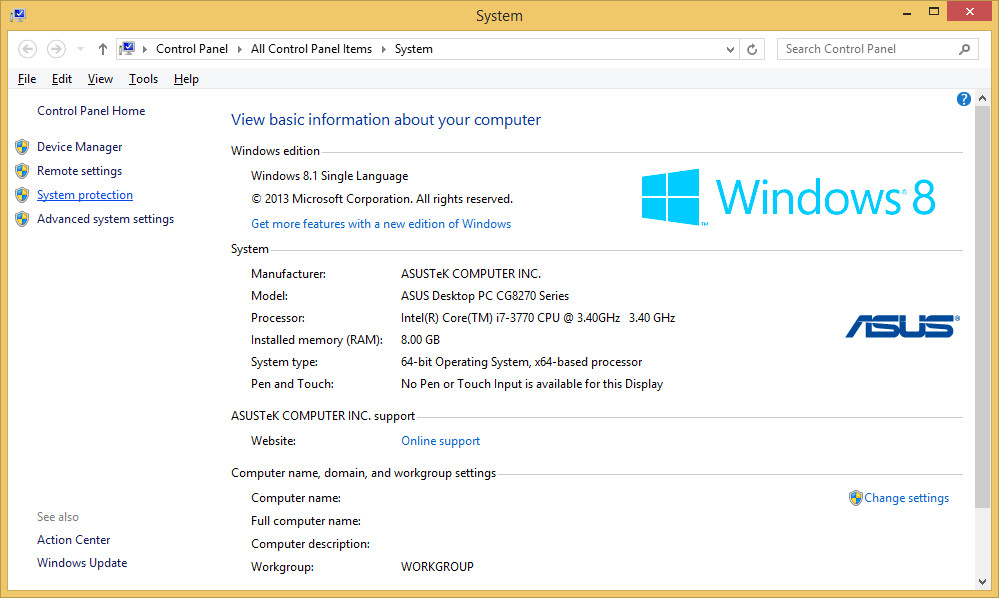Go to Control Panel Home
The image size is (999, 598).
click(x=91, y=111)
